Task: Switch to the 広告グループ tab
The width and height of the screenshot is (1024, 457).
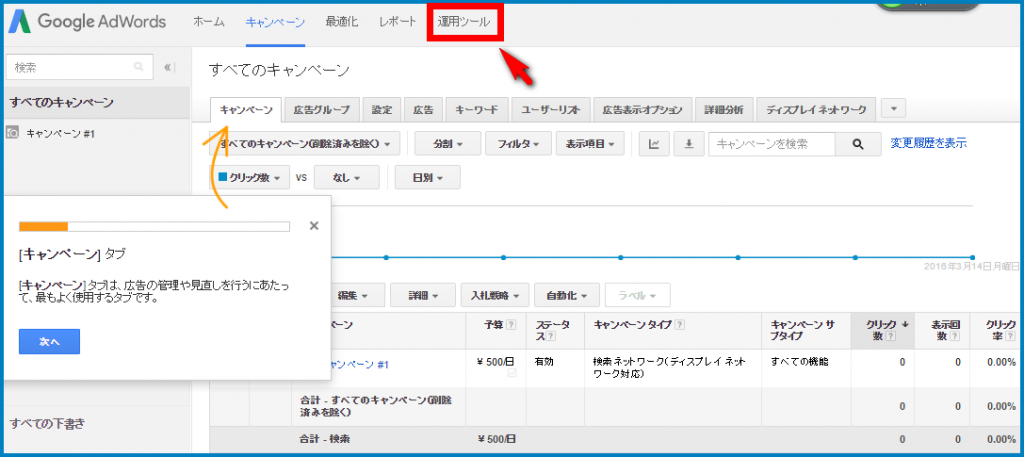Action: [322, 110]
